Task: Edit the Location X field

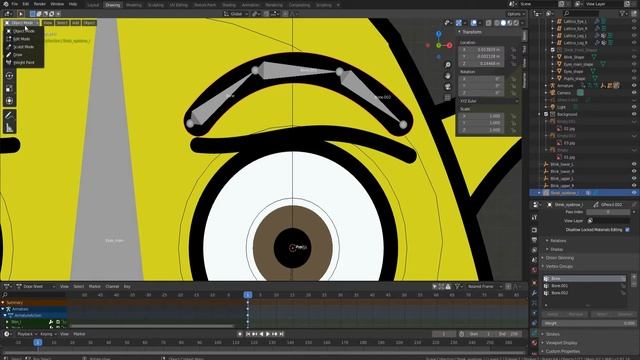Action: tap(481, 49)
